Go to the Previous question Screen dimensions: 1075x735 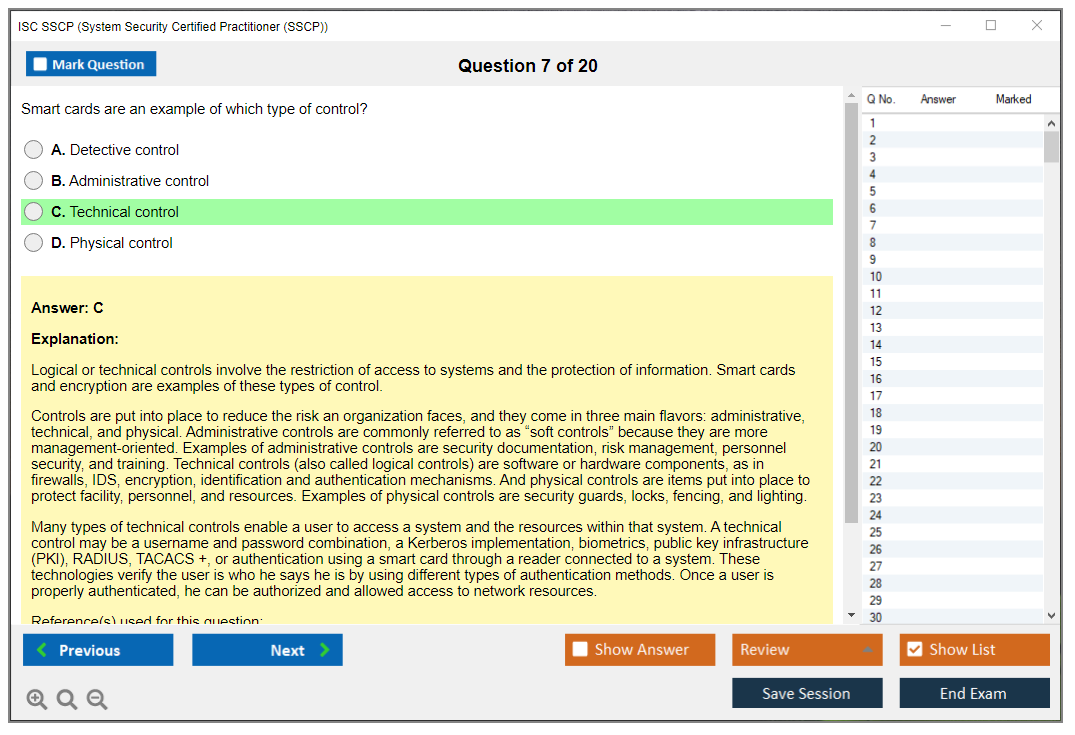point(98,650)
